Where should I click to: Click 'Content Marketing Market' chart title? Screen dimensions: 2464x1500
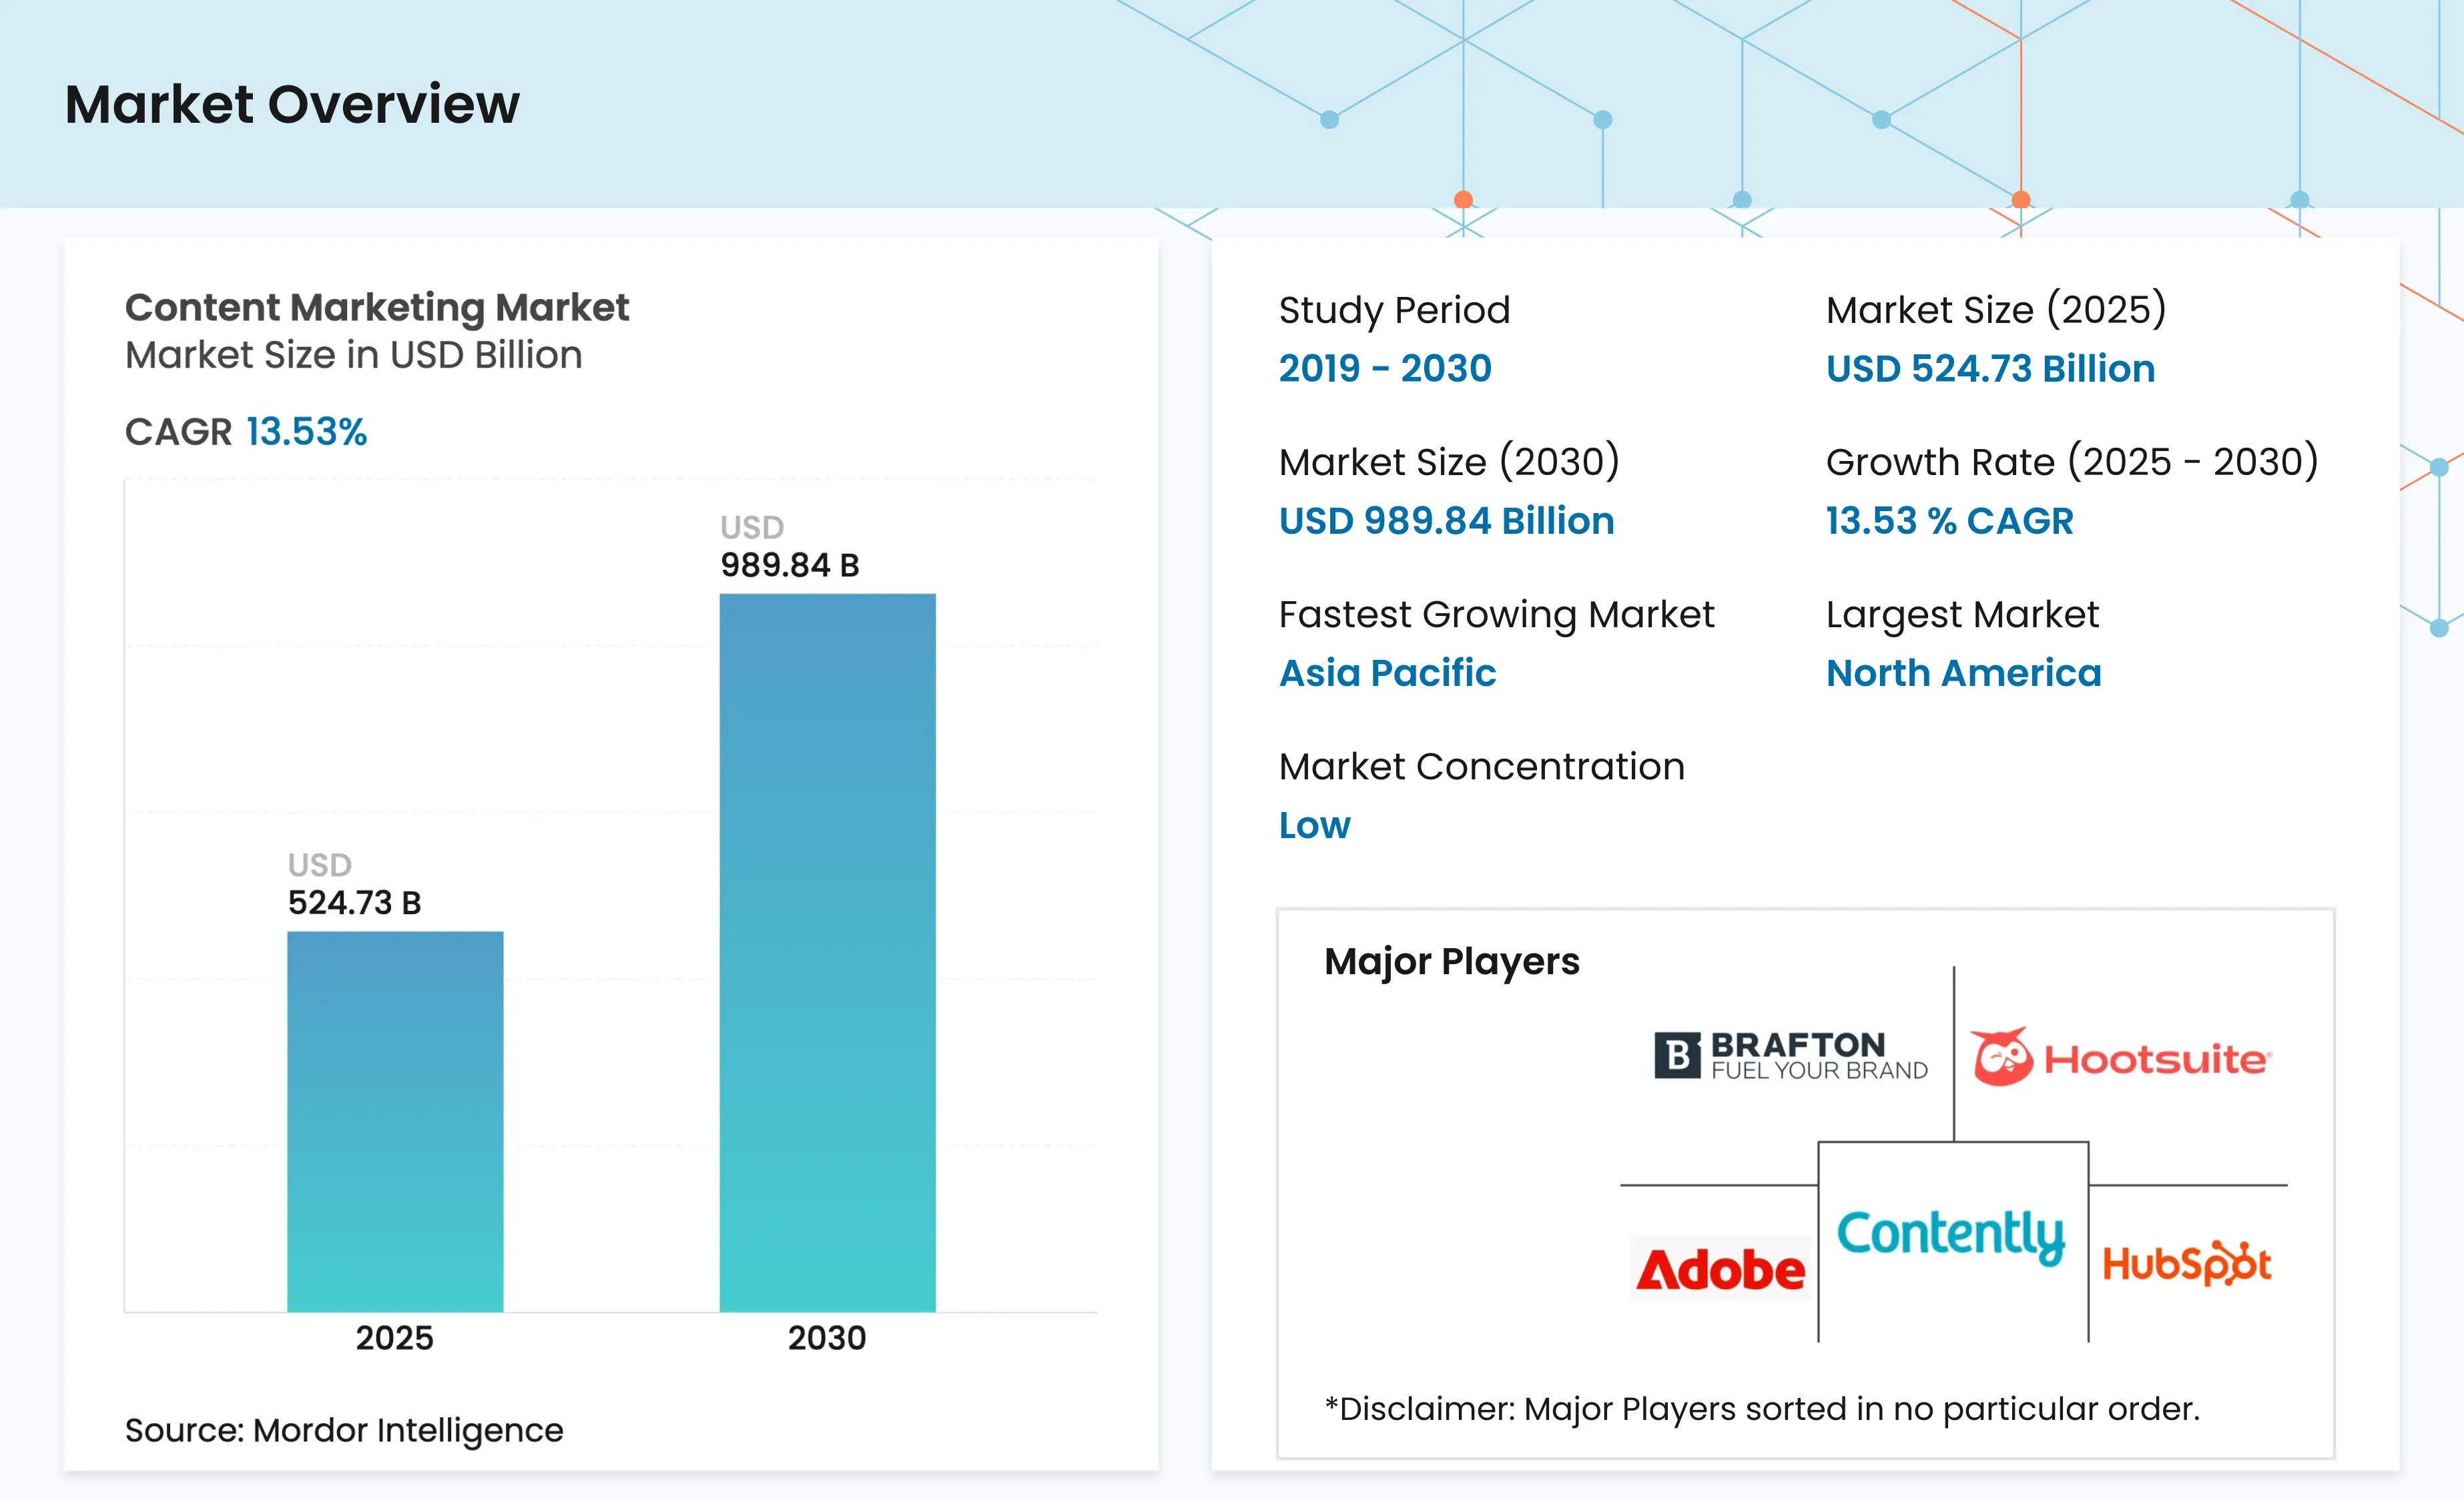point(377,307)
